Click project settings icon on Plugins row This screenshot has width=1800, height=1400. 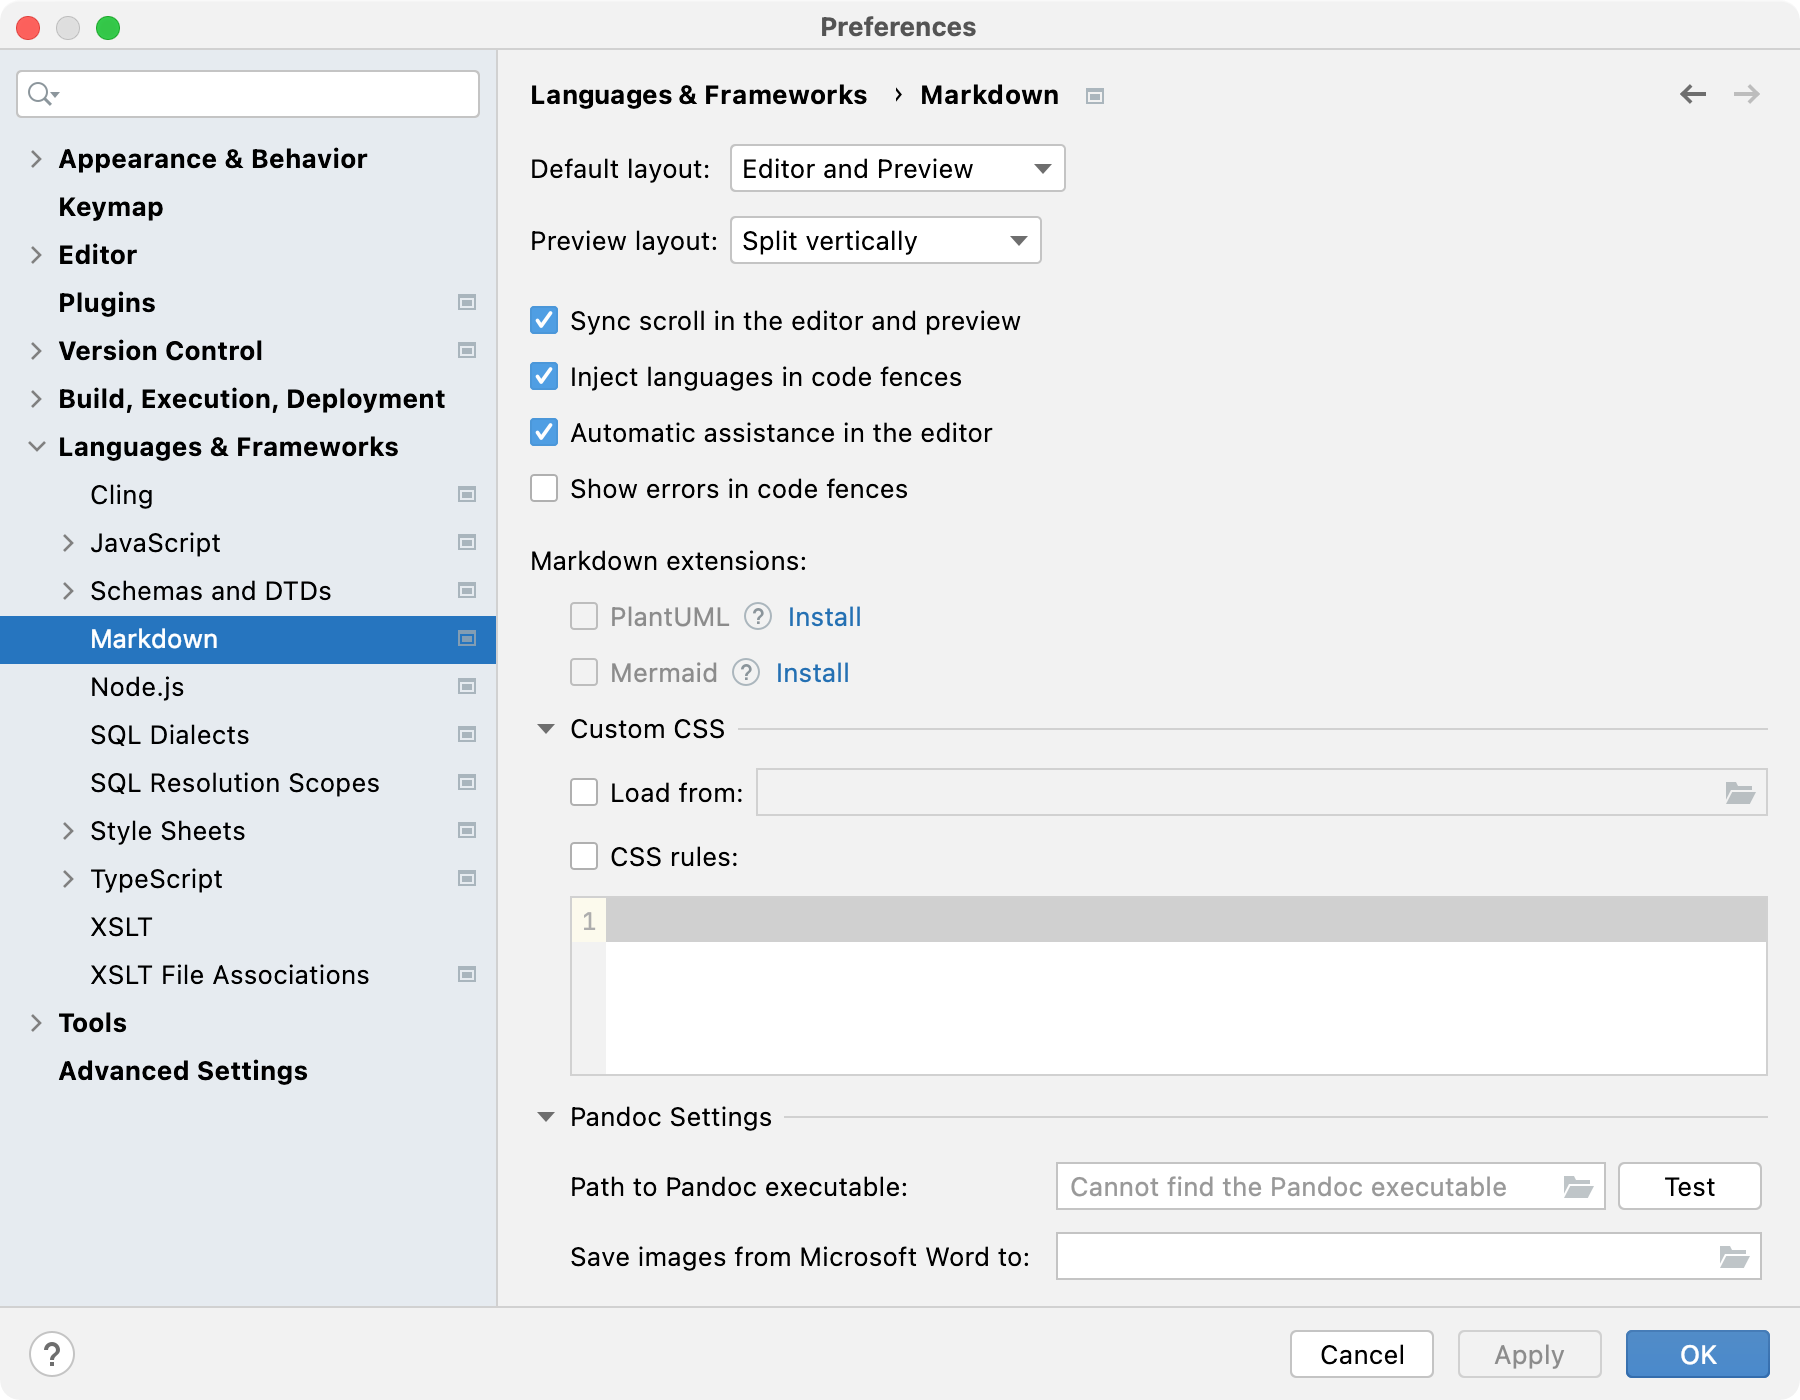[x=467, y=302]
